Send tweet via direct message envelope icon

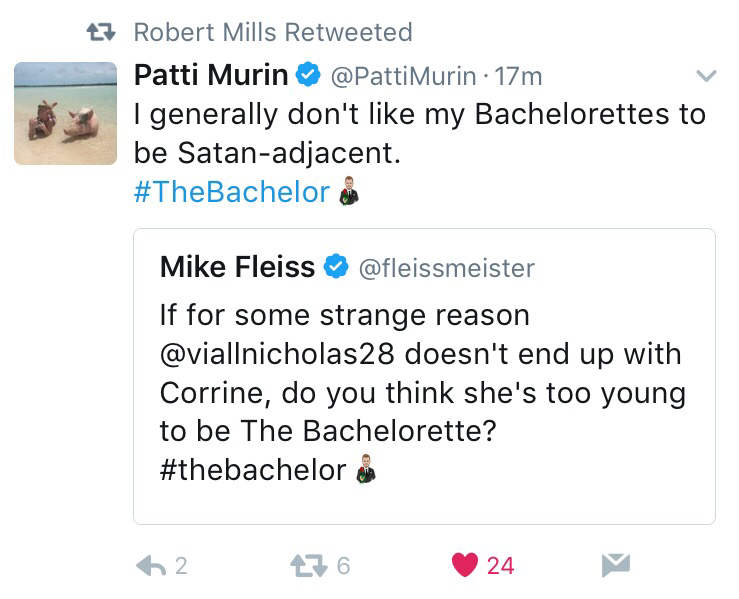(x=615, y=566)
